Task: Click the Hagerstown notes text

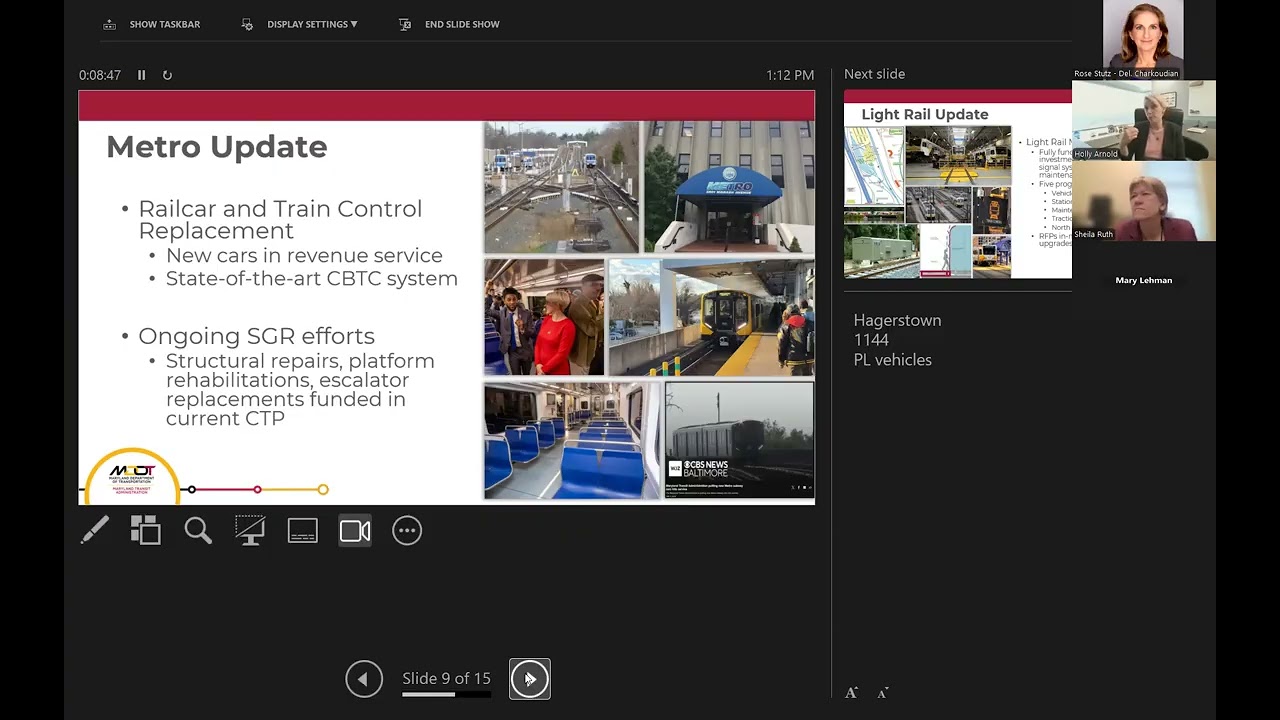Action: pos(897,320)
